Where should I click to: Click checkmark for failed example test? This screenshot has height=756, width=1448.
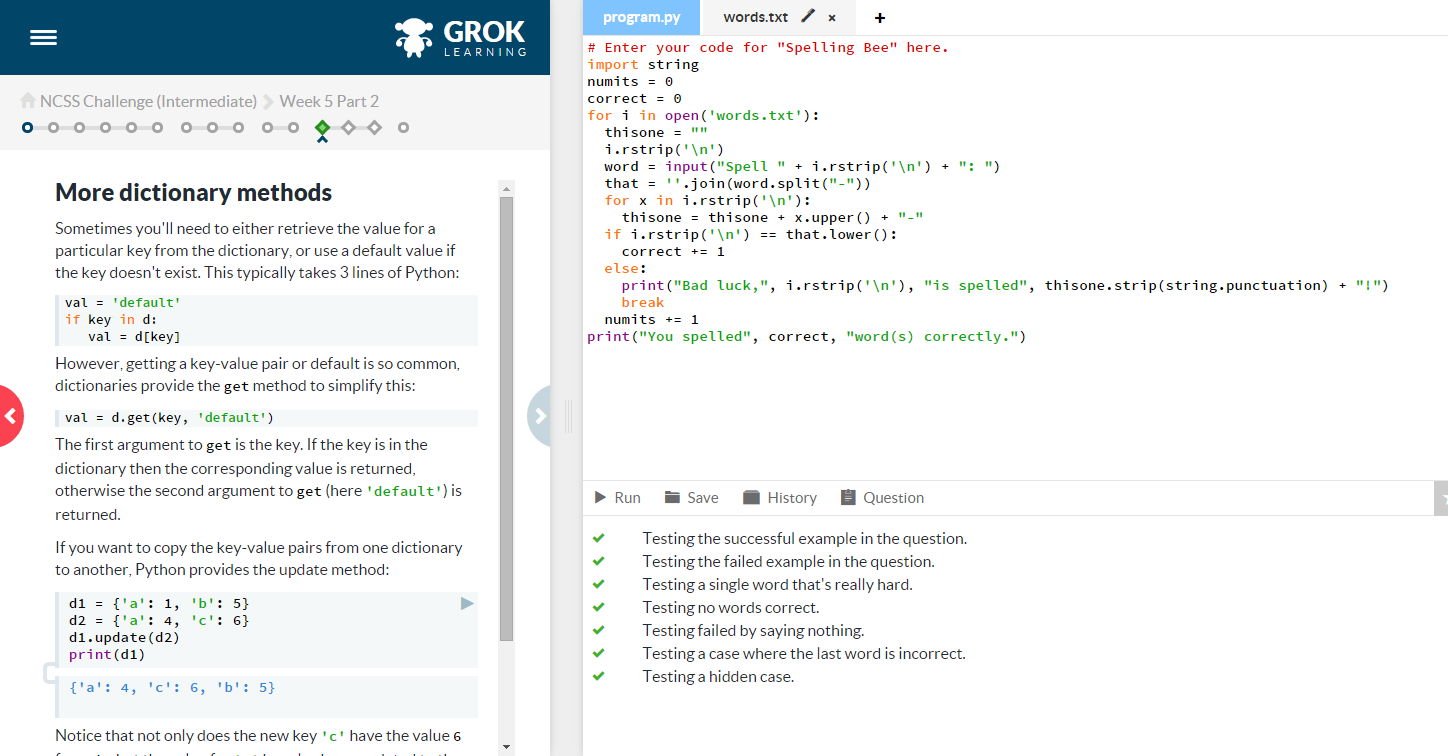(599, 561)
